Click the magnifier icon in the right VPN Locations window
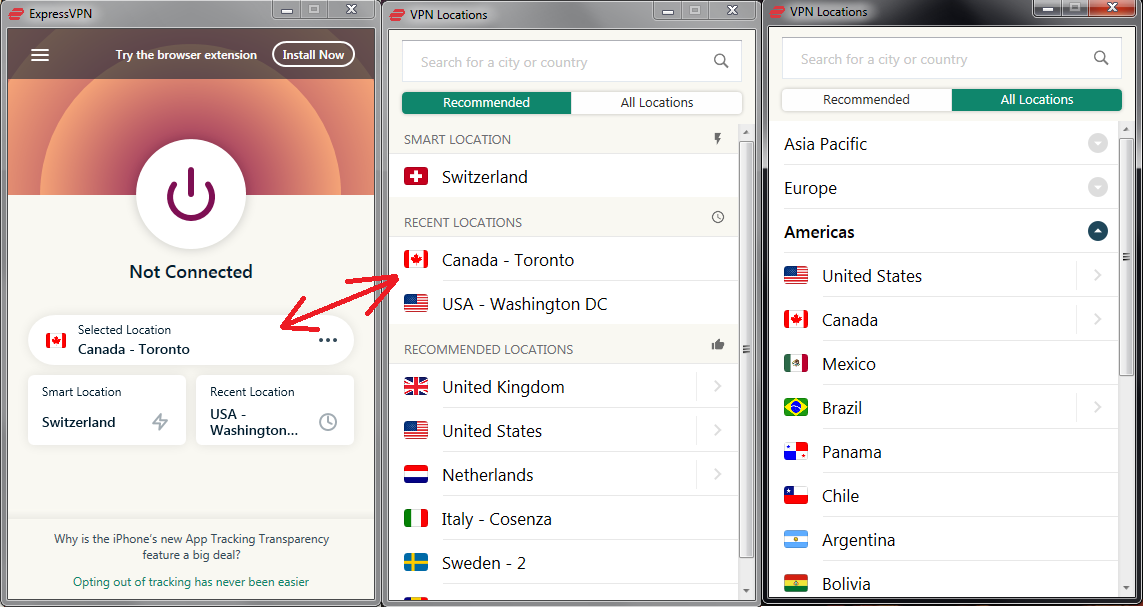Screen dimensions: 1143x607 pos(1101,58)
